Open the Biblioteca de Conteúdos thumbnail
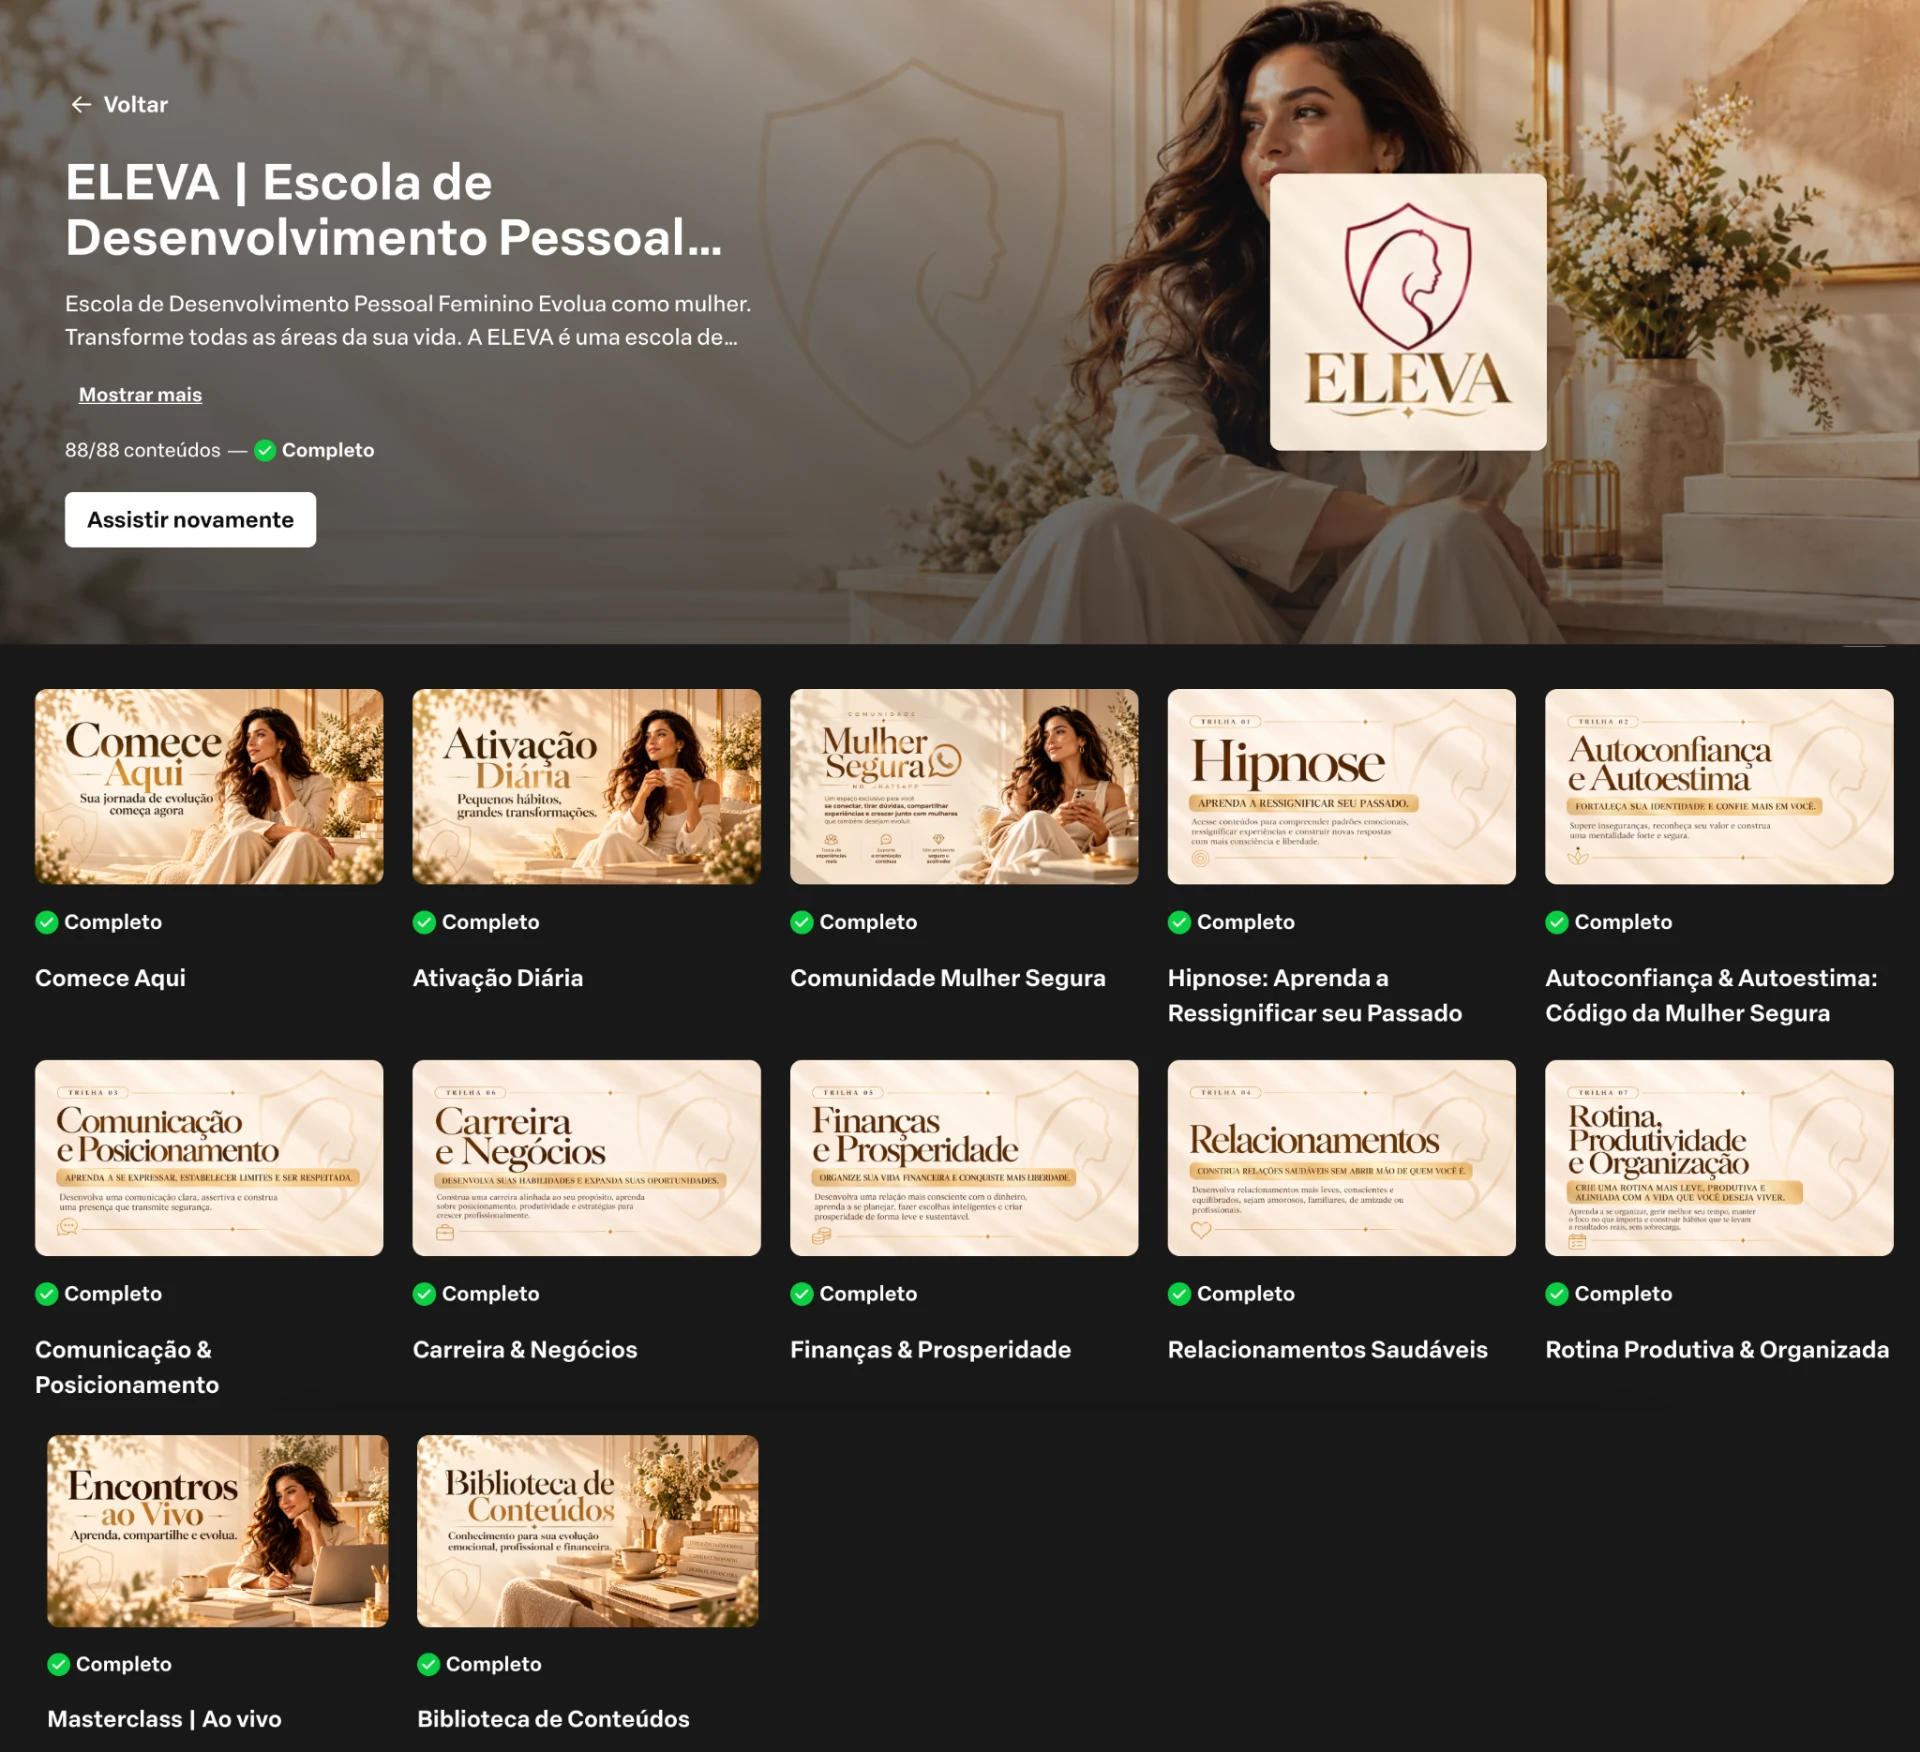 click(588, 1531)
